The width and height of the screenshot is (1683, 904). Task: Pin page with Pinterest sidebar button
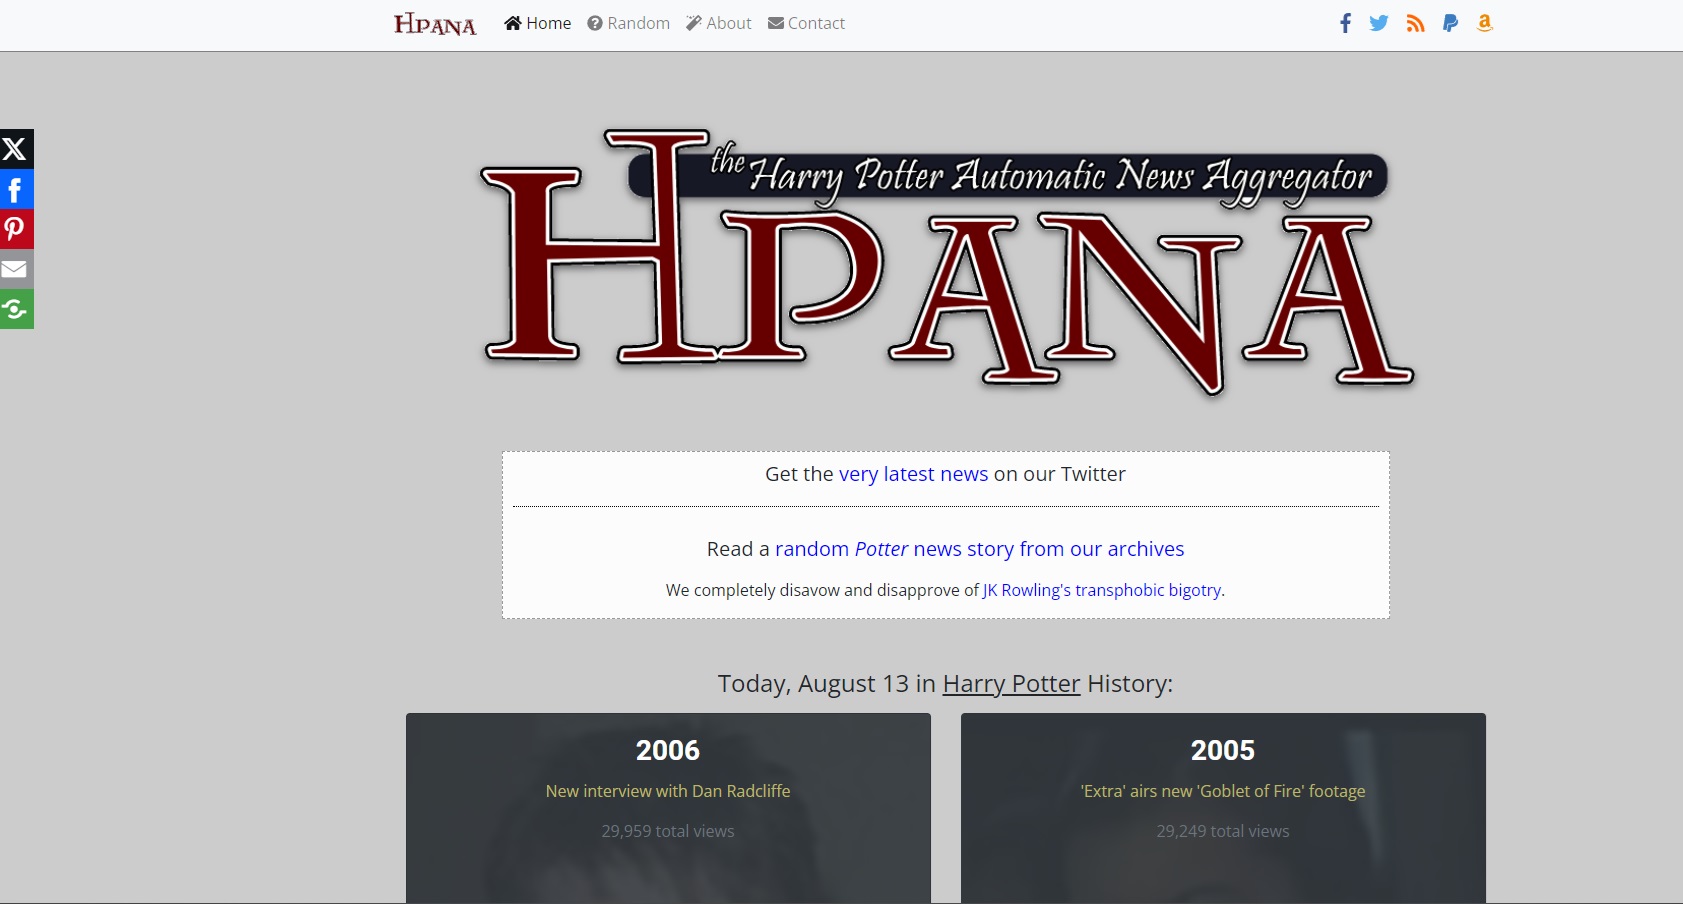[x=17, y=229]
